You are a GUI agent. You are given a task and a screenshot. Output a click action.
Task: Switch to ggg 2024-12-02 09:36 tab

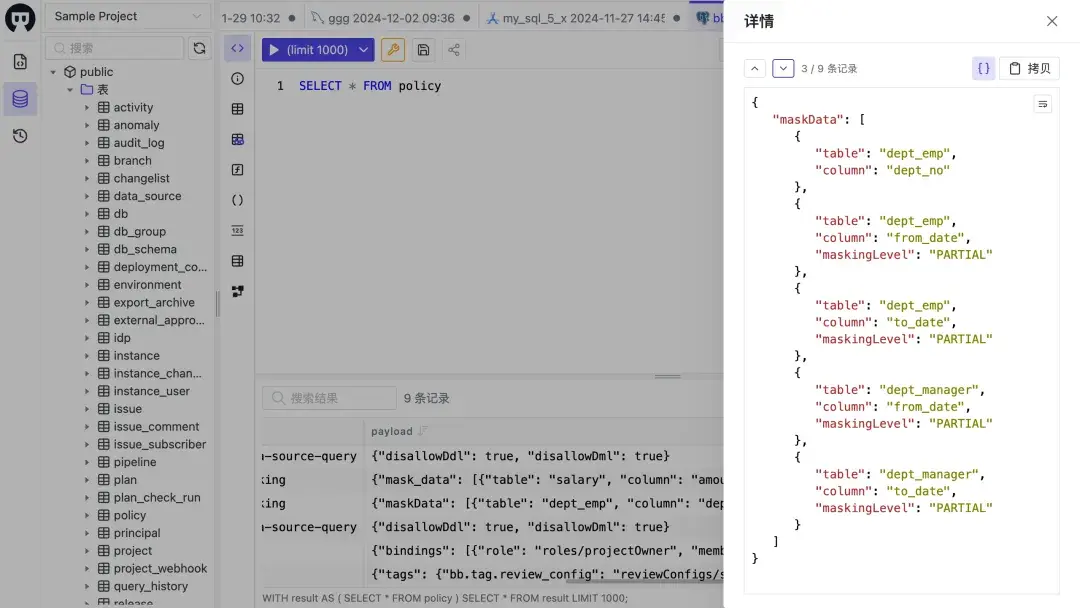point(391,18)
